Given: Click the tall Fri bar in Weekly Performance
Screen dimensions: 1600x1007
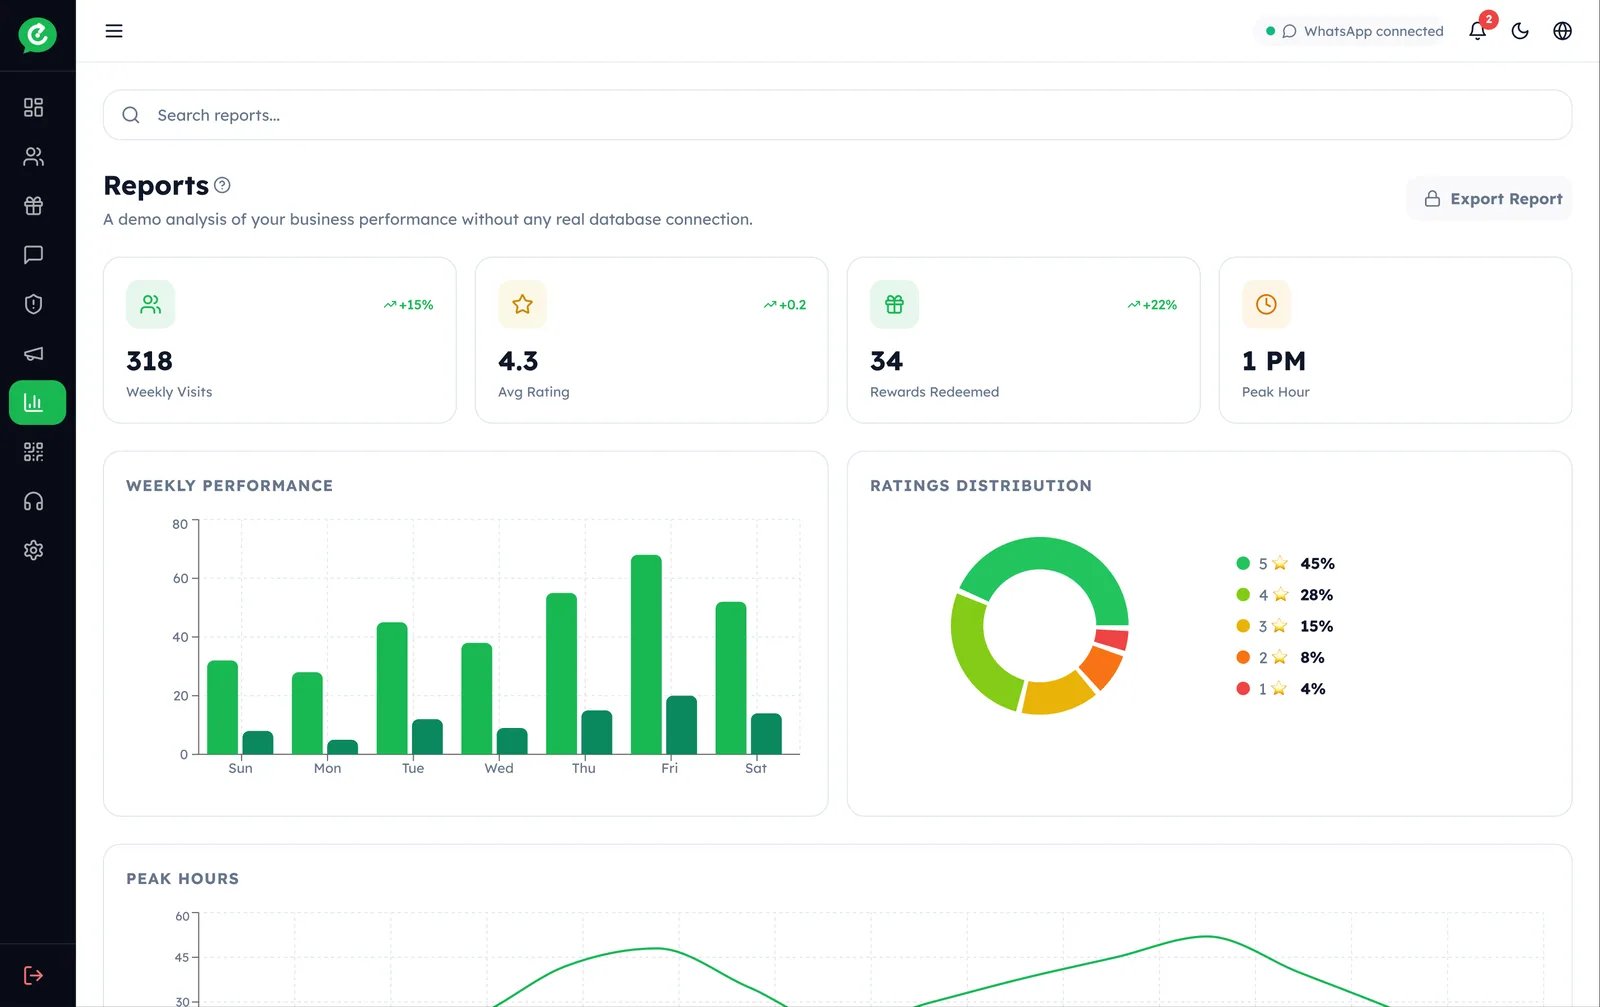Looking at the screenshot, I should point(646,654).
